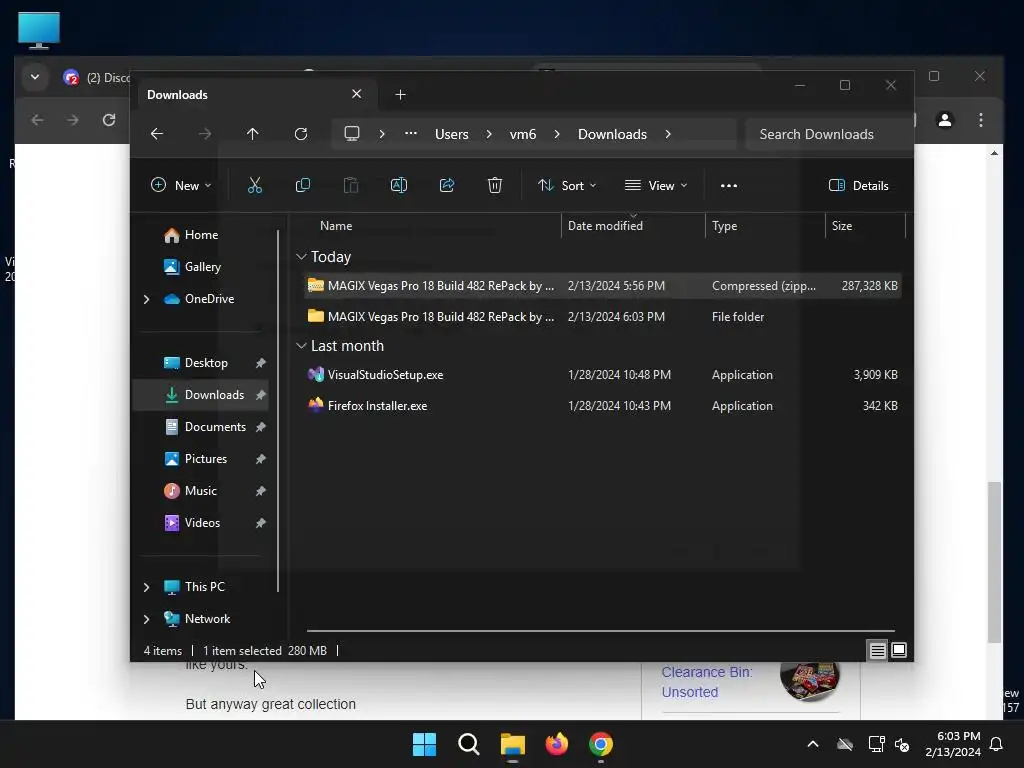Viewport: 1024px width, 768px height.
Task: Collapse the Last month group
Action: [x=301, y=345]
